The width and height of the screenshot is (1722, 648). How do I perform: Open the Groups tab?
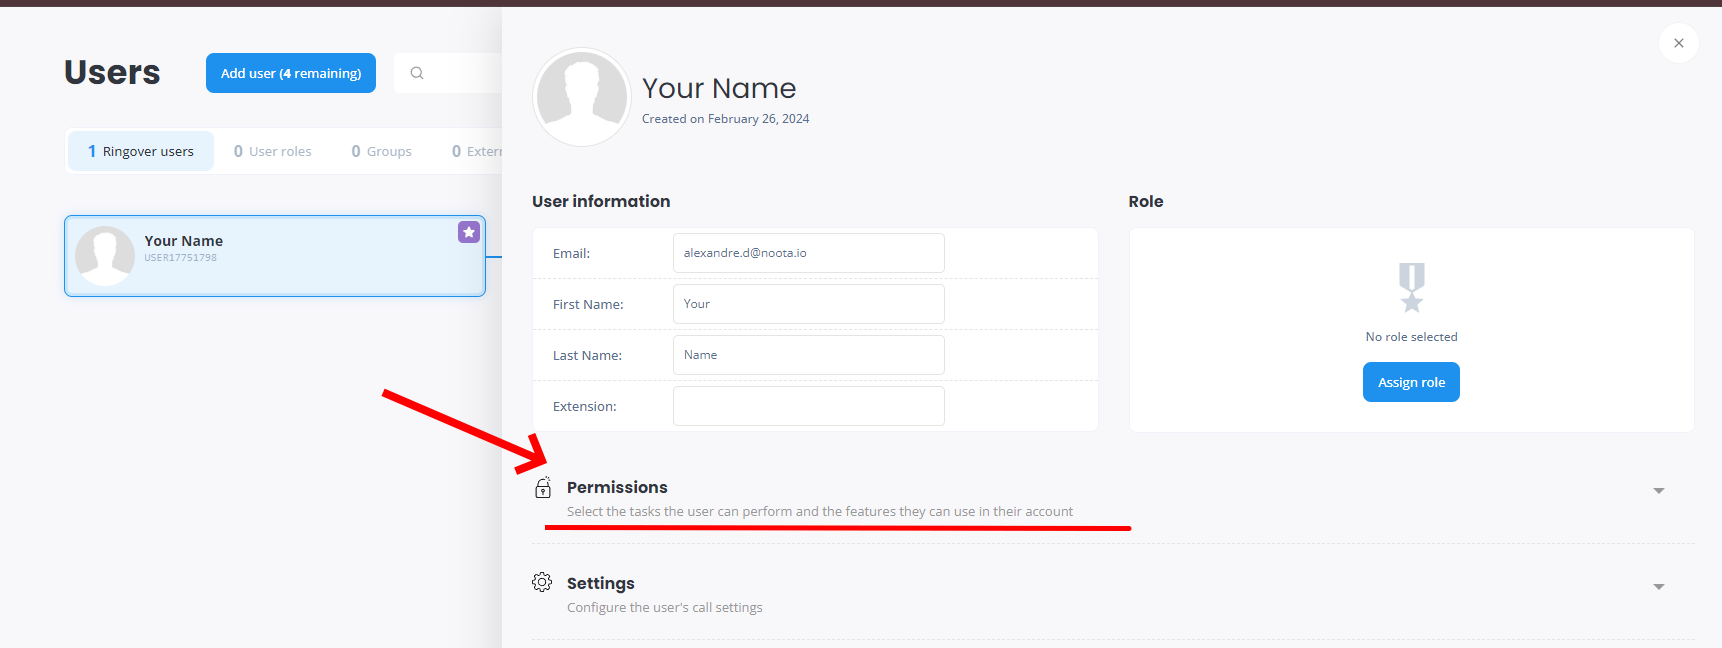[382, 151]
